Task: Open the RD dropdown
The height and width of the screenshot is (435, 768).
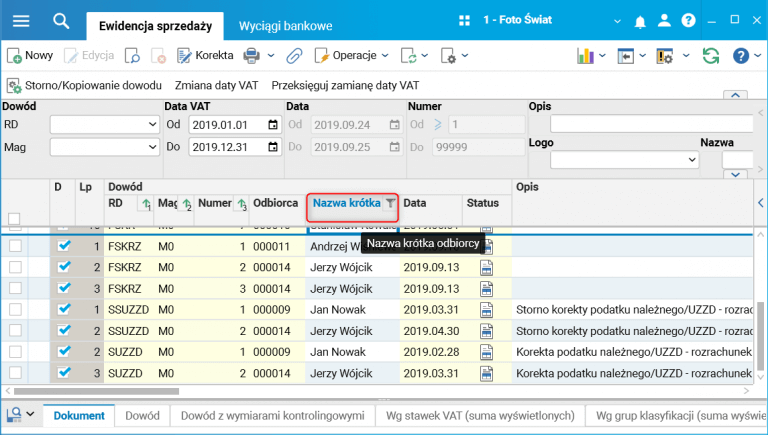Action: coord(105,124)
